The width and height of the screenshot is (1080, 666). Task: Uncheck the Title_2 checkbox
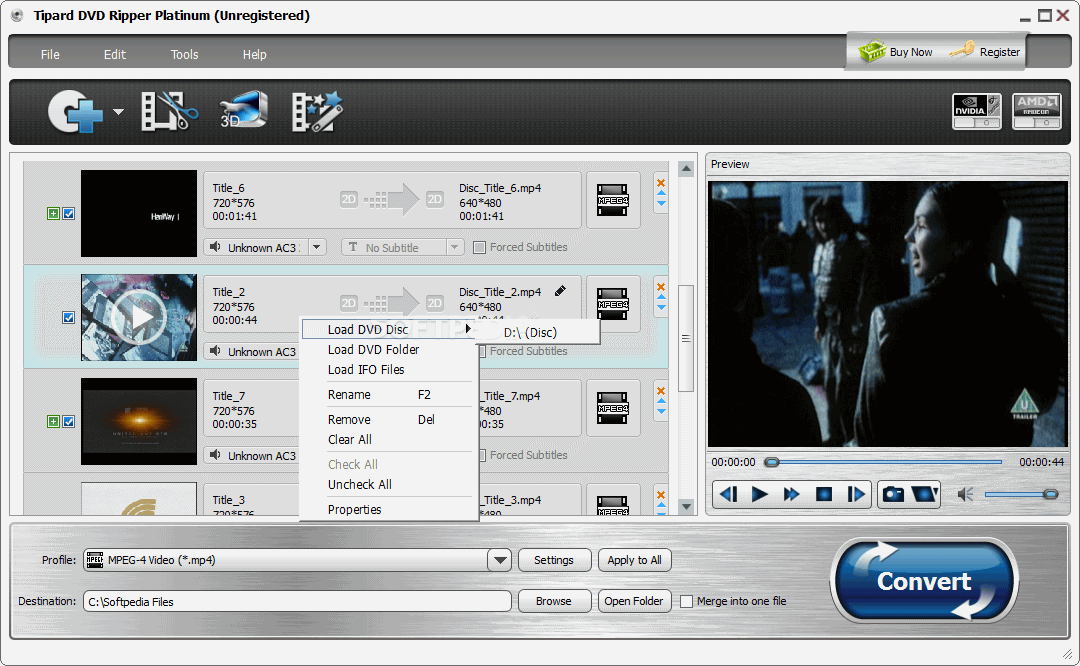pyautogui.click(x=69, y=318)
